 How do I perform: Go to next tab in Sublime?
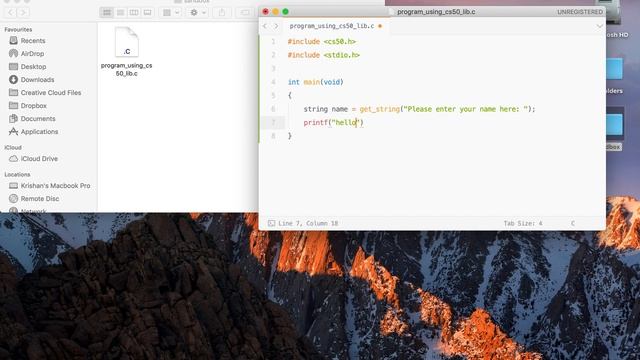click(276, 26)
